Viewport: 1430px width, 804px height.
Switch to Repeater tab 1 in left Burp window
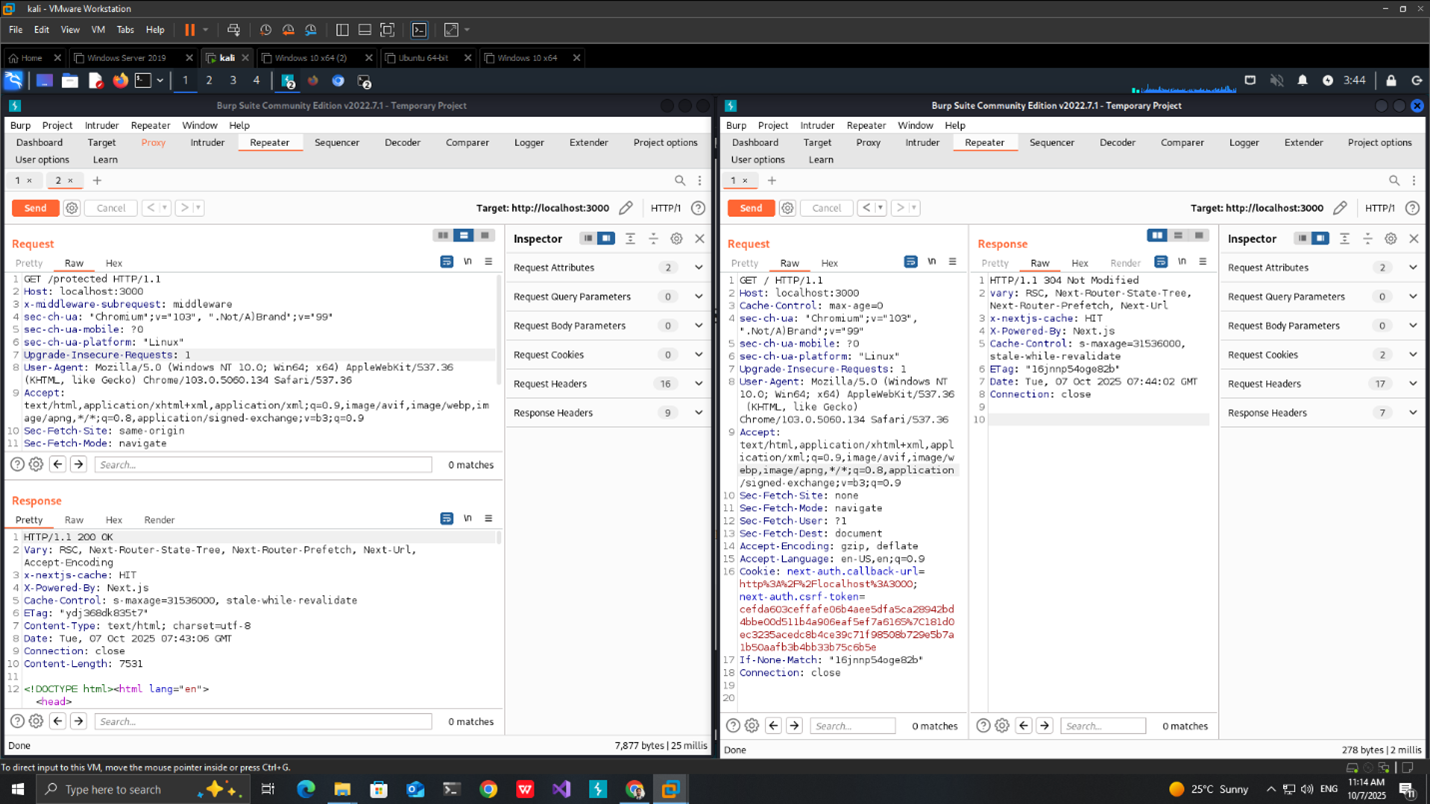tap(24, 181)
